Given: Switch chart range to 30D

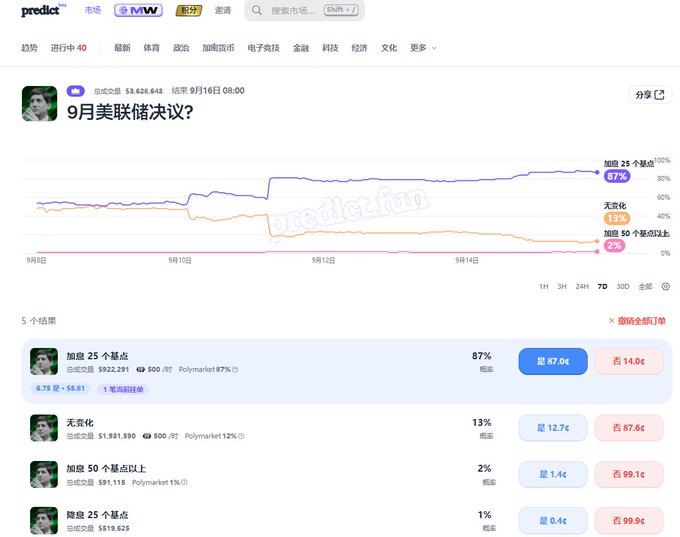Looking at the screenshot, I should (x=623, y=286).
